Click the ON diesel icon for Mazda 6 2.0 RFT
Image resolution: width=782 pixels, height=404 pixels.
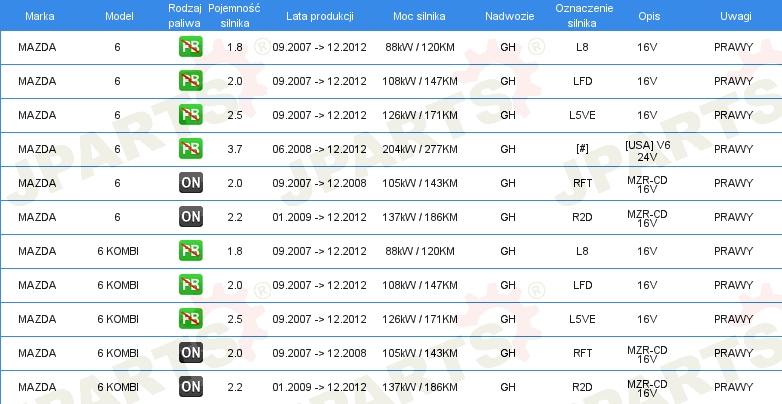coord(191,183)
